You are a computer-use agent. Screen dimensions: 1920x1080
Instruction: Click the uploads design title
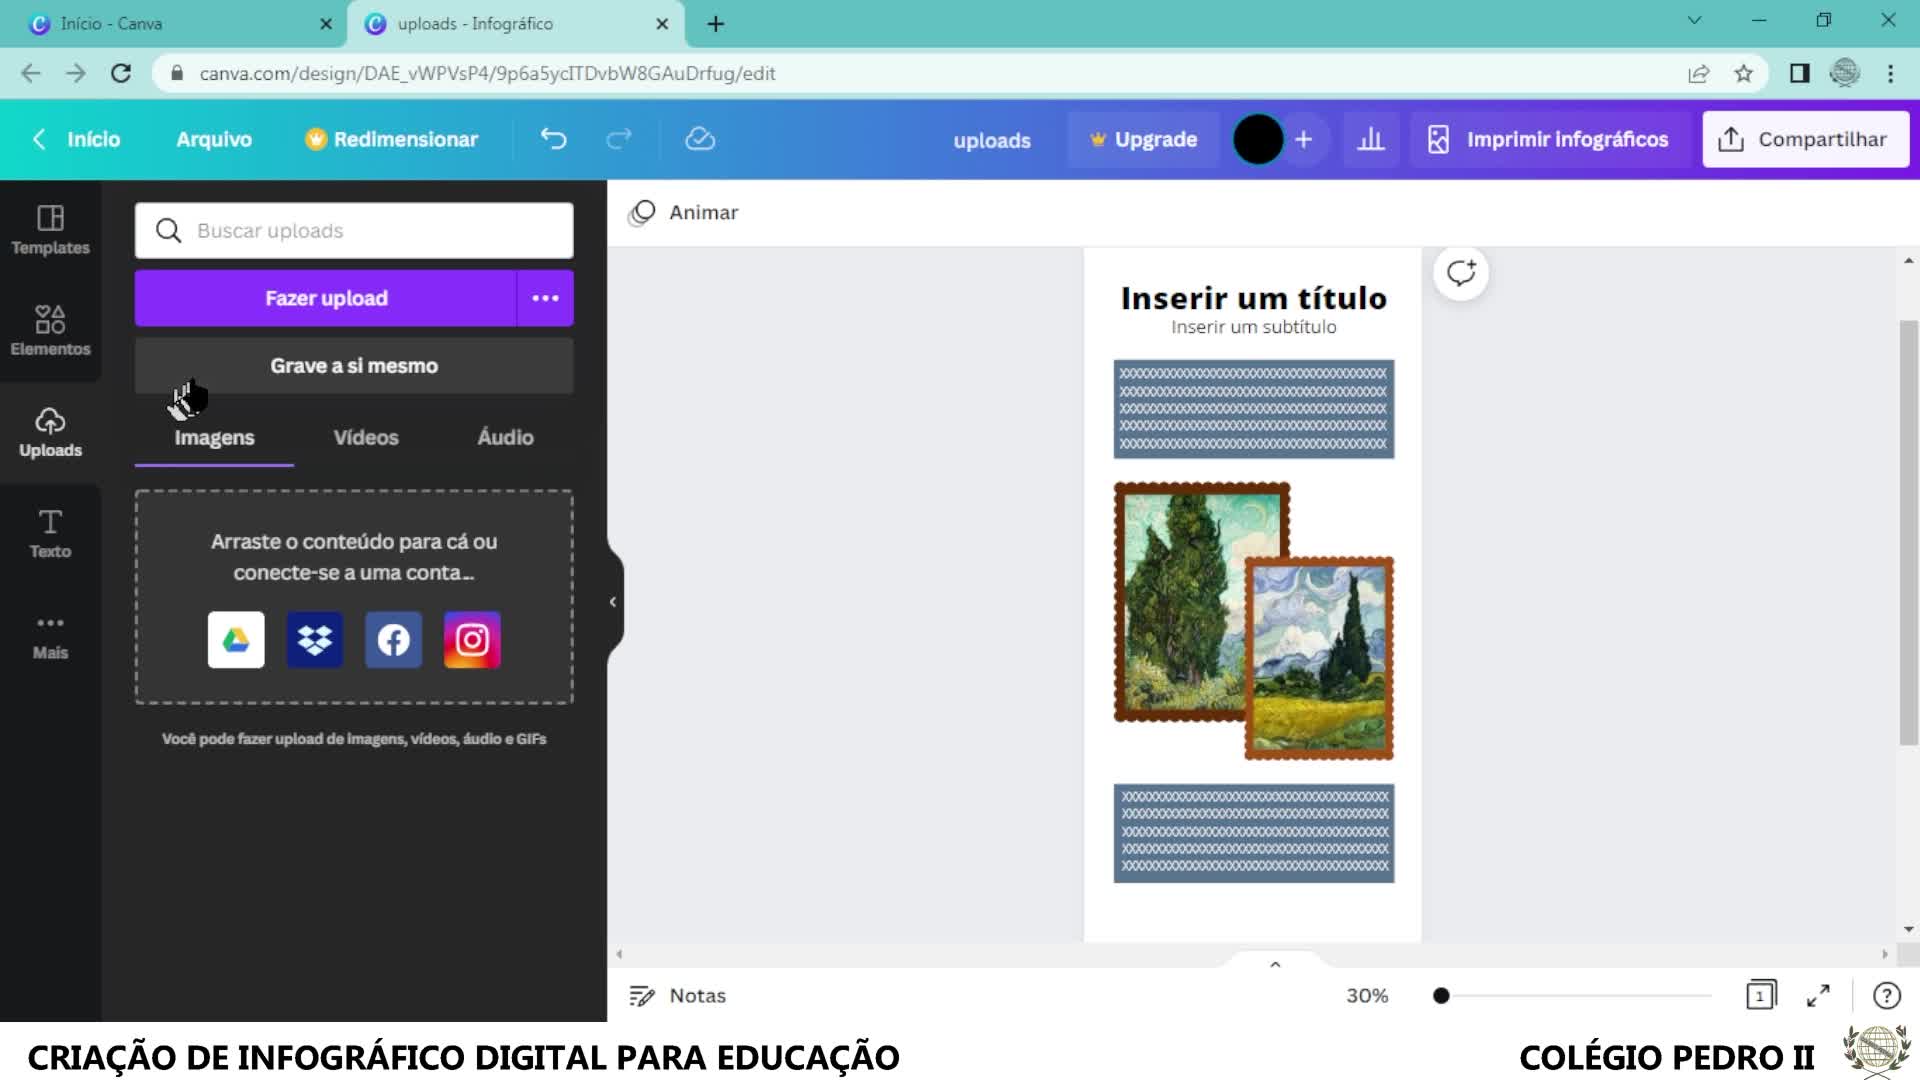992,140
